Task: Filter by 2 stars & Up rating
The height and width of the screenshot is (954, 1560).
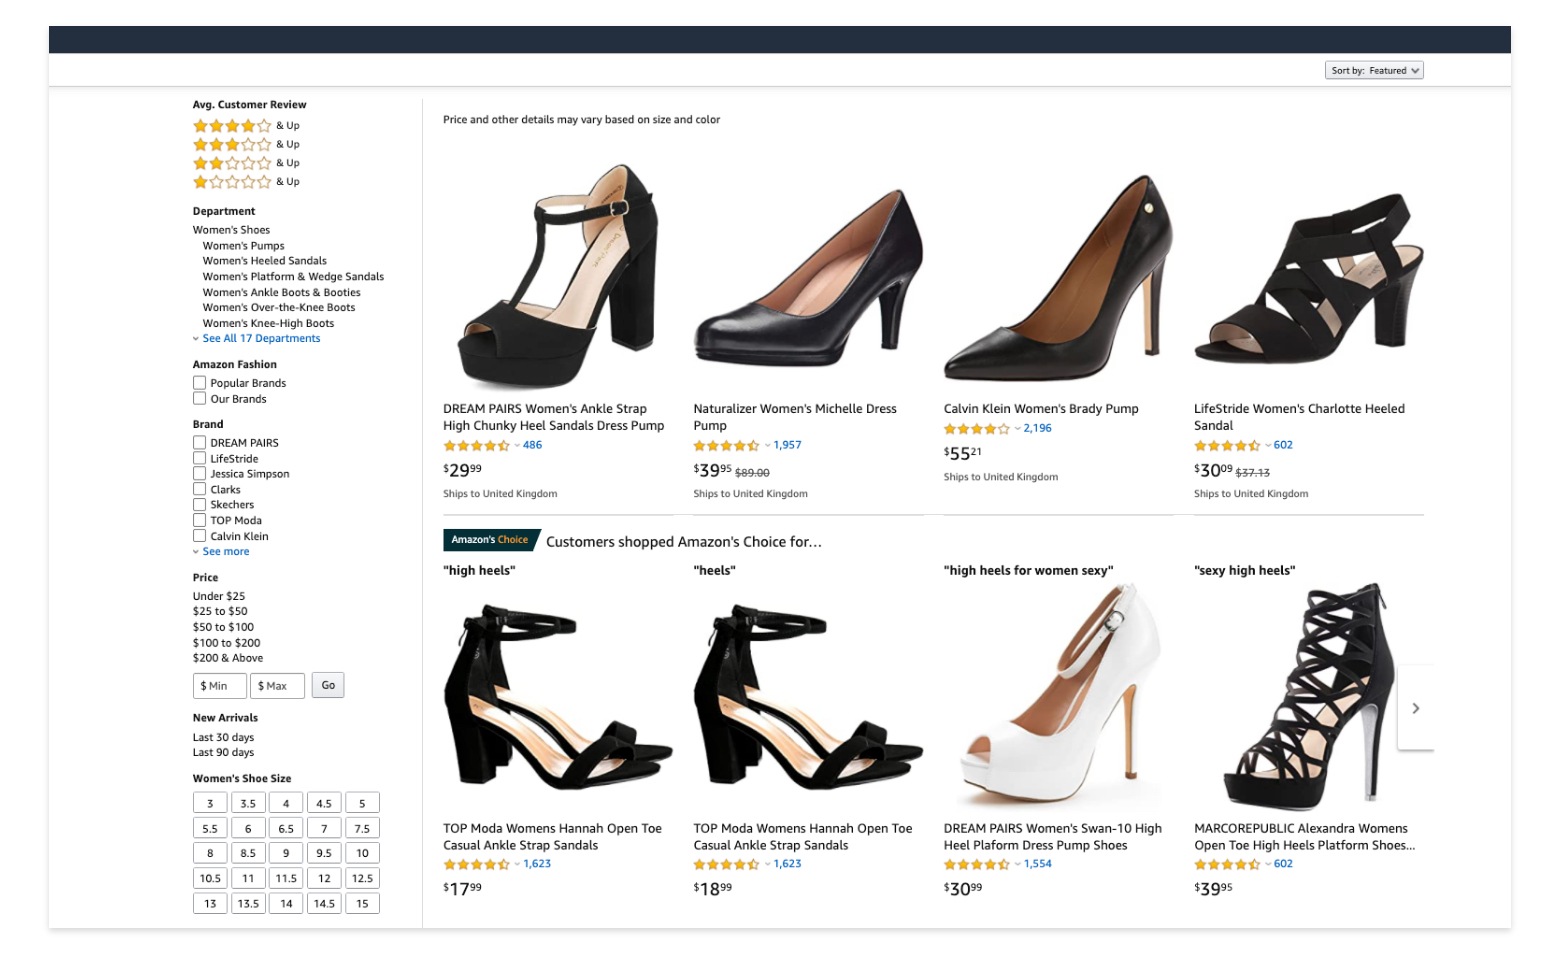Action: [246, 163]
